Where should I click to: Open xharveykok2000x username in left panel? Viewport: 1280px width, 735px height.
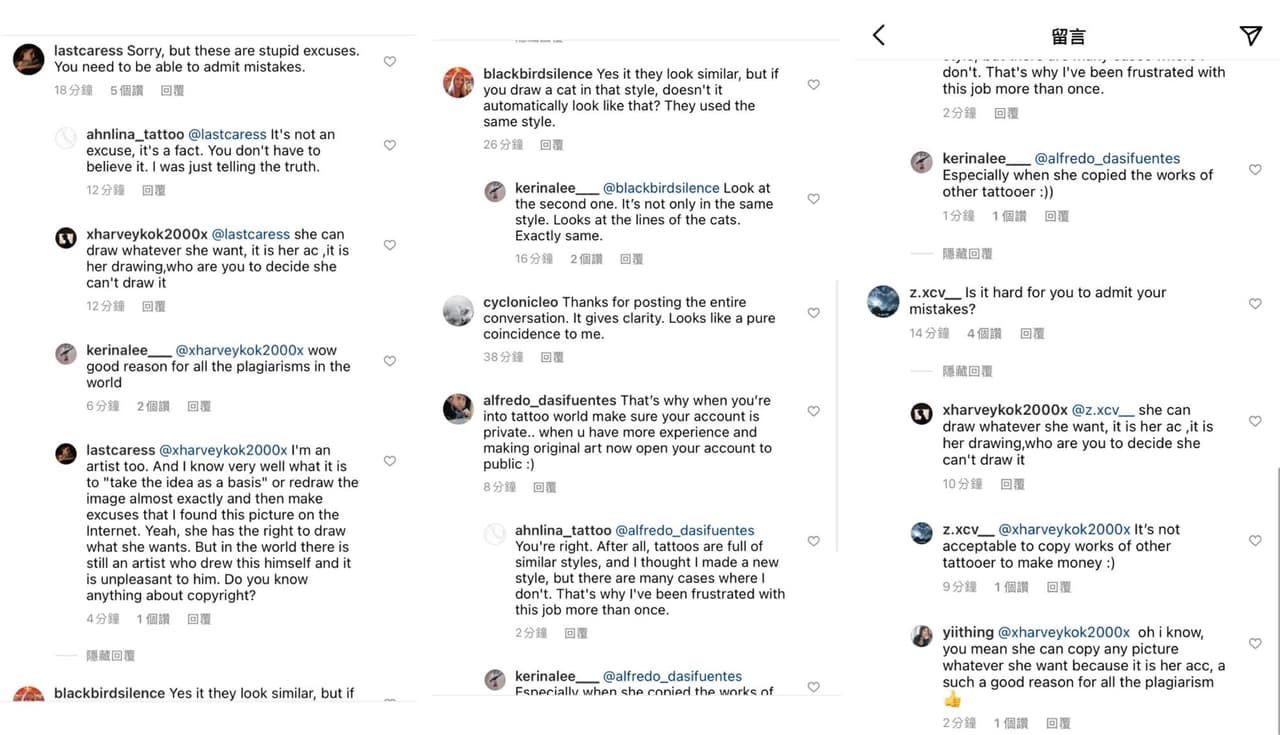coord(147,234)
